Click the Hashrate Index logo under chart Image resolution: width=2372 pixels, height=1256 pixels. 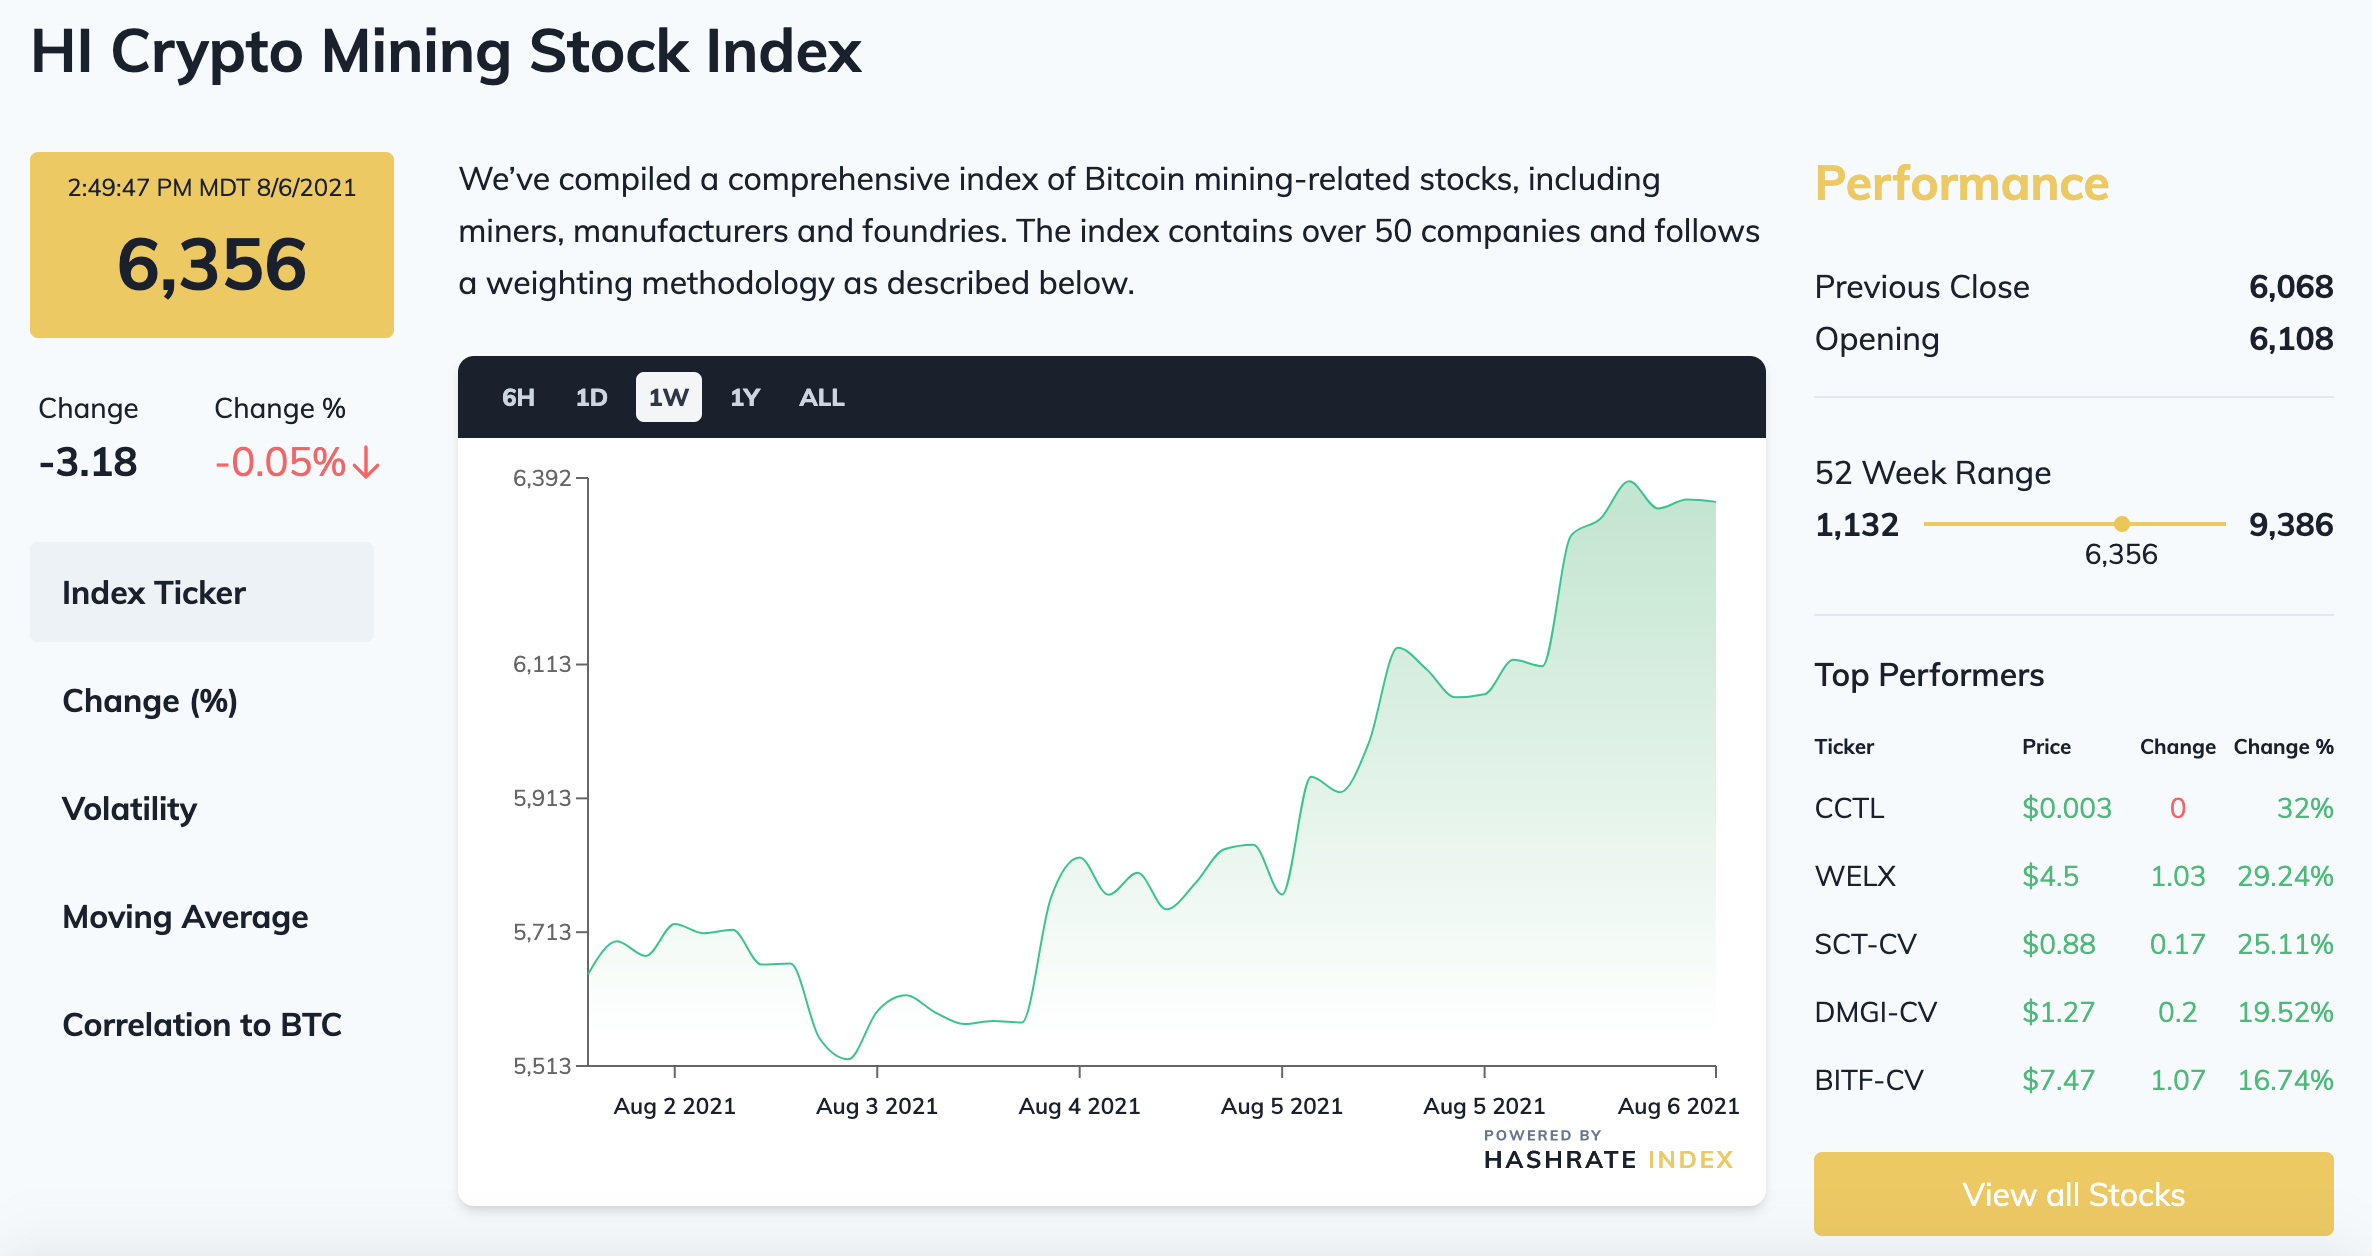[x=1608, y=1151]
